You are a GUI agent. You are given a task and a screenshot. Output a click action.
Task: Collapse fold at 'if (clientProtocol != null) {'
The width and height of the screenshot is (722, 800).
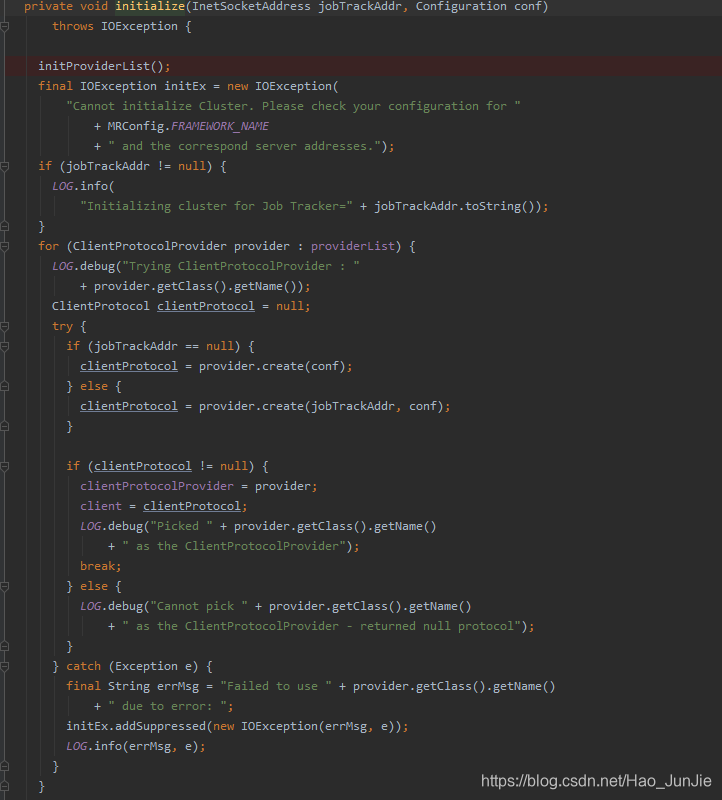tap(5, 466)
